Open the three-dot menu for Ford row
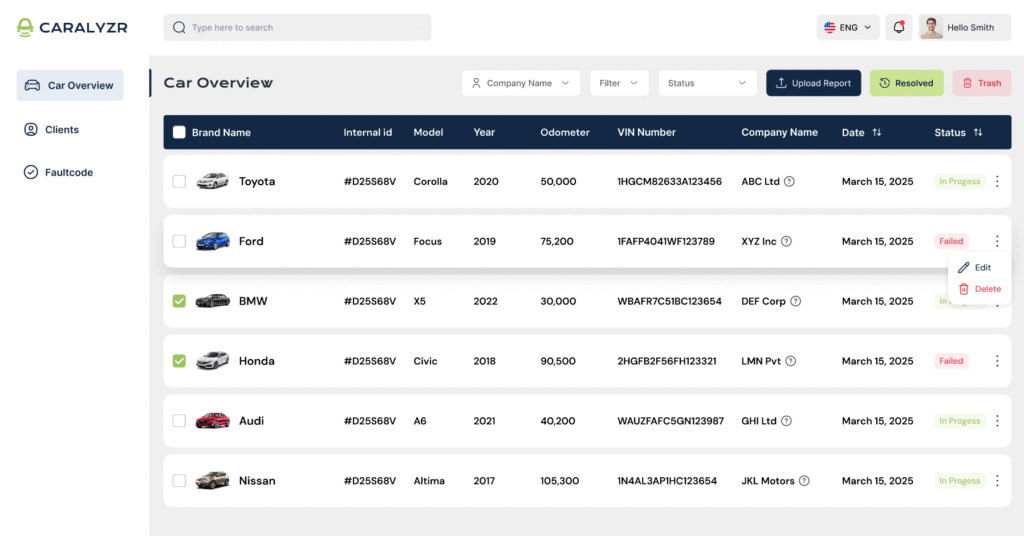This screenshot has width=1024, height=536. point(997,242)
